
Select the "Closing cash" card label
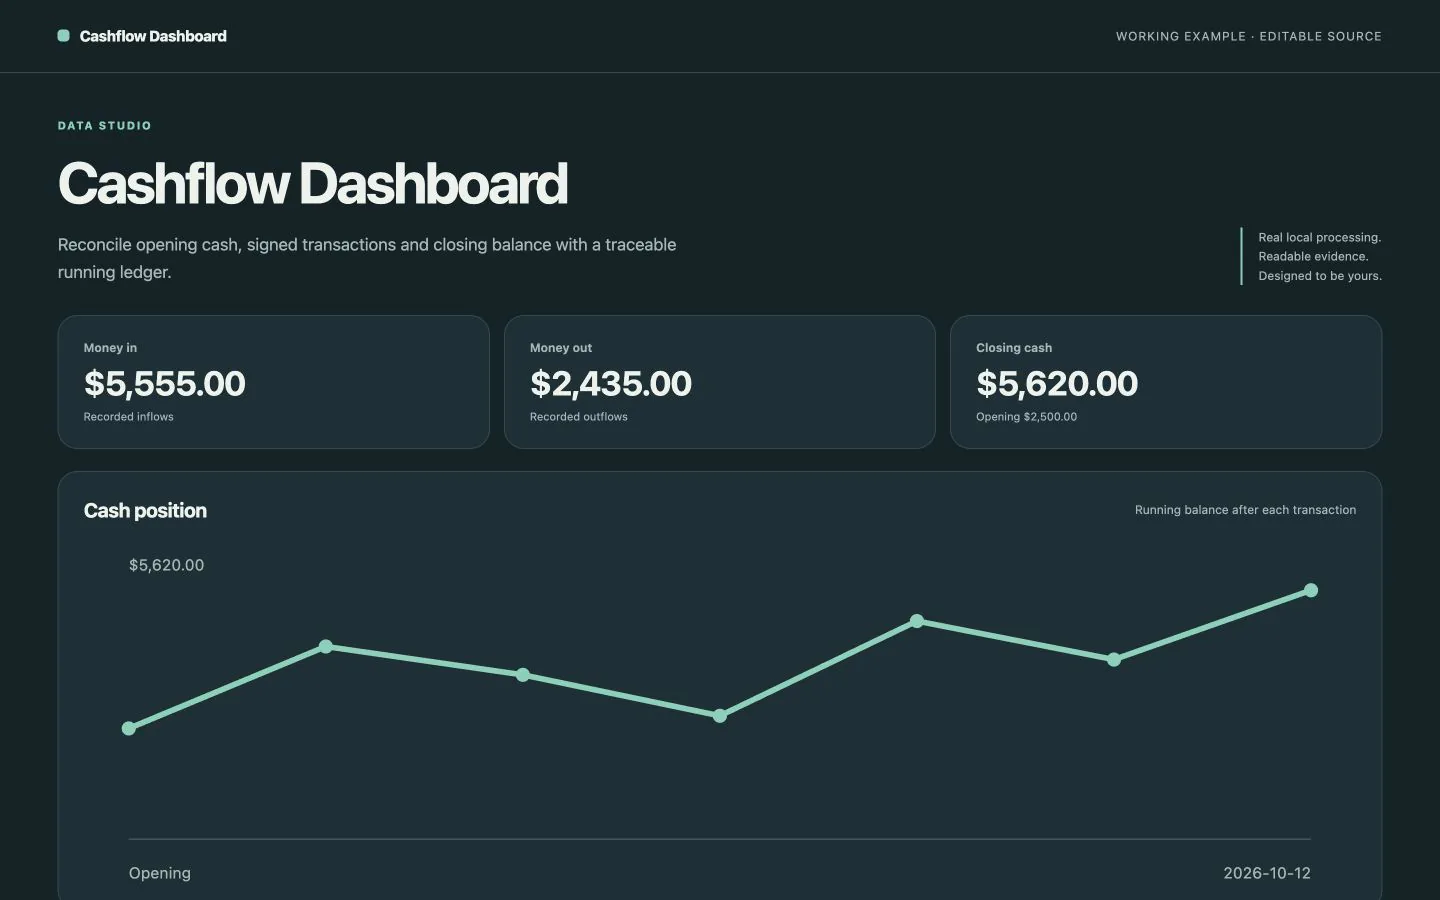[1014, 348]
